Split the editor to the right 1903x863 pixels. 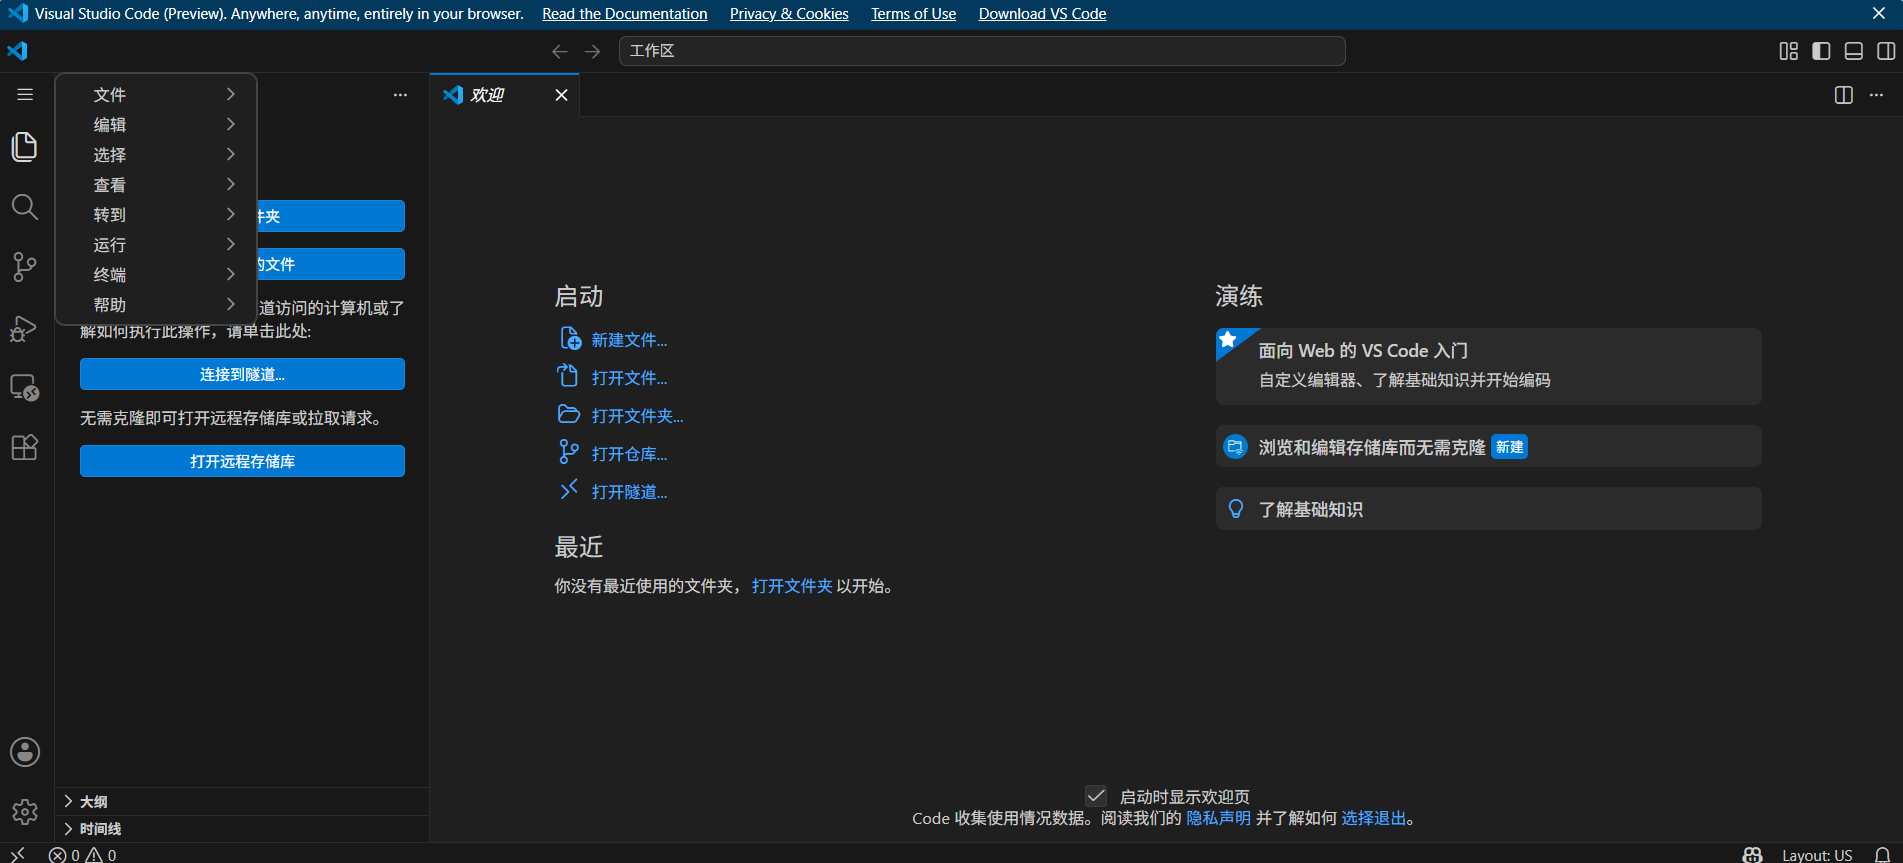tap(1844, 95)
